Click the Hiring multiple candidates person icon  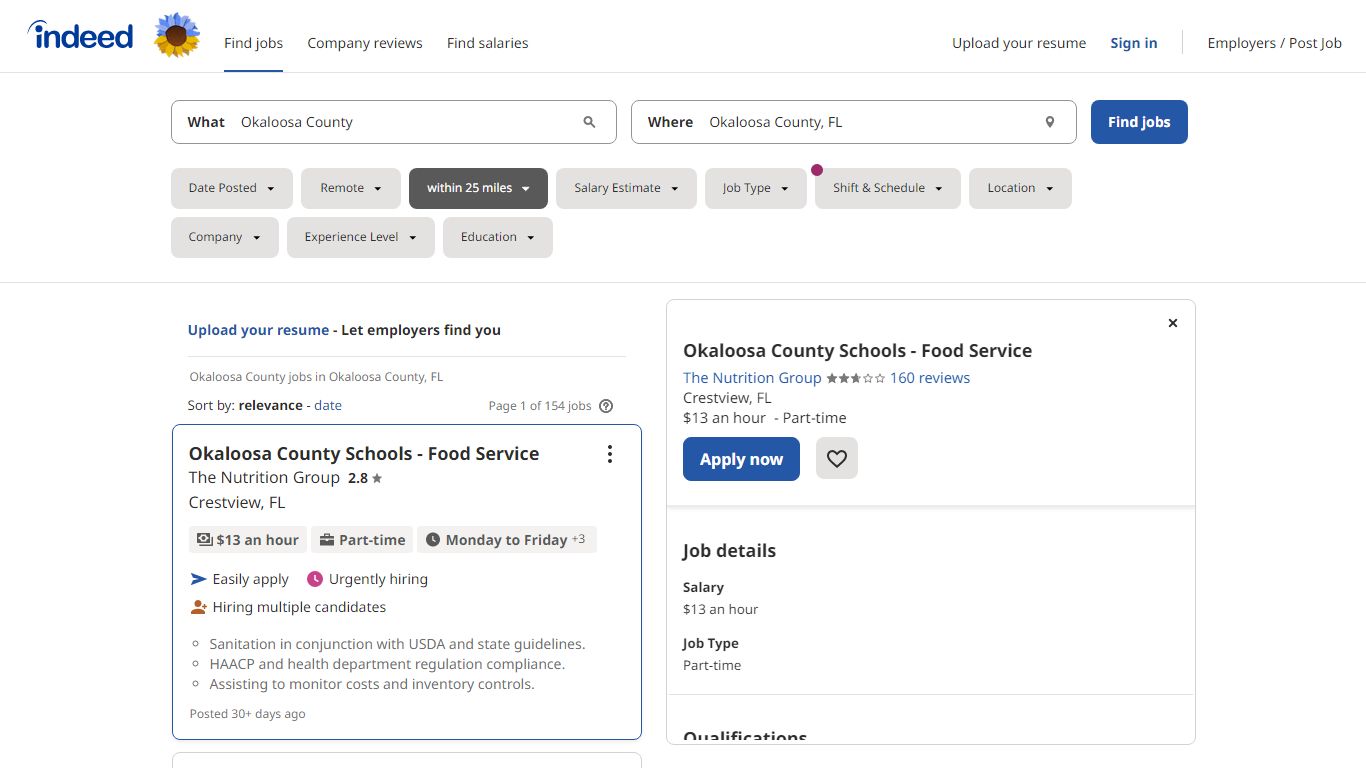click(198, 607)
